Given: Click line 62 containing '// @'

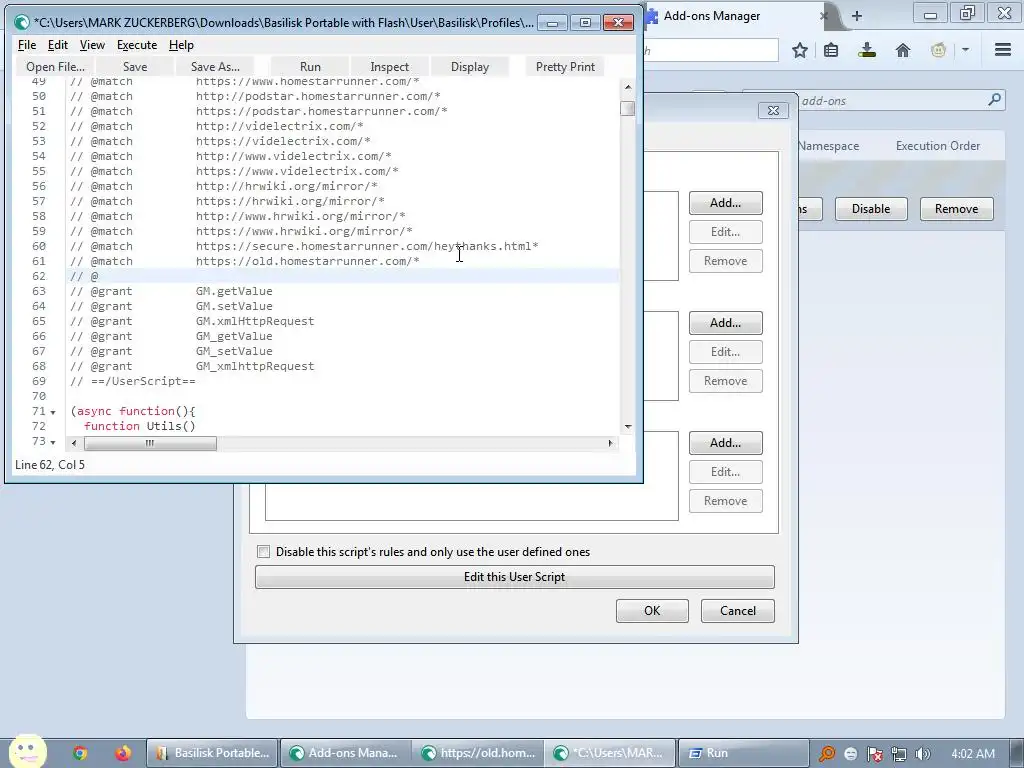Looking at the screenshot, I should click(x=344, y=276).
